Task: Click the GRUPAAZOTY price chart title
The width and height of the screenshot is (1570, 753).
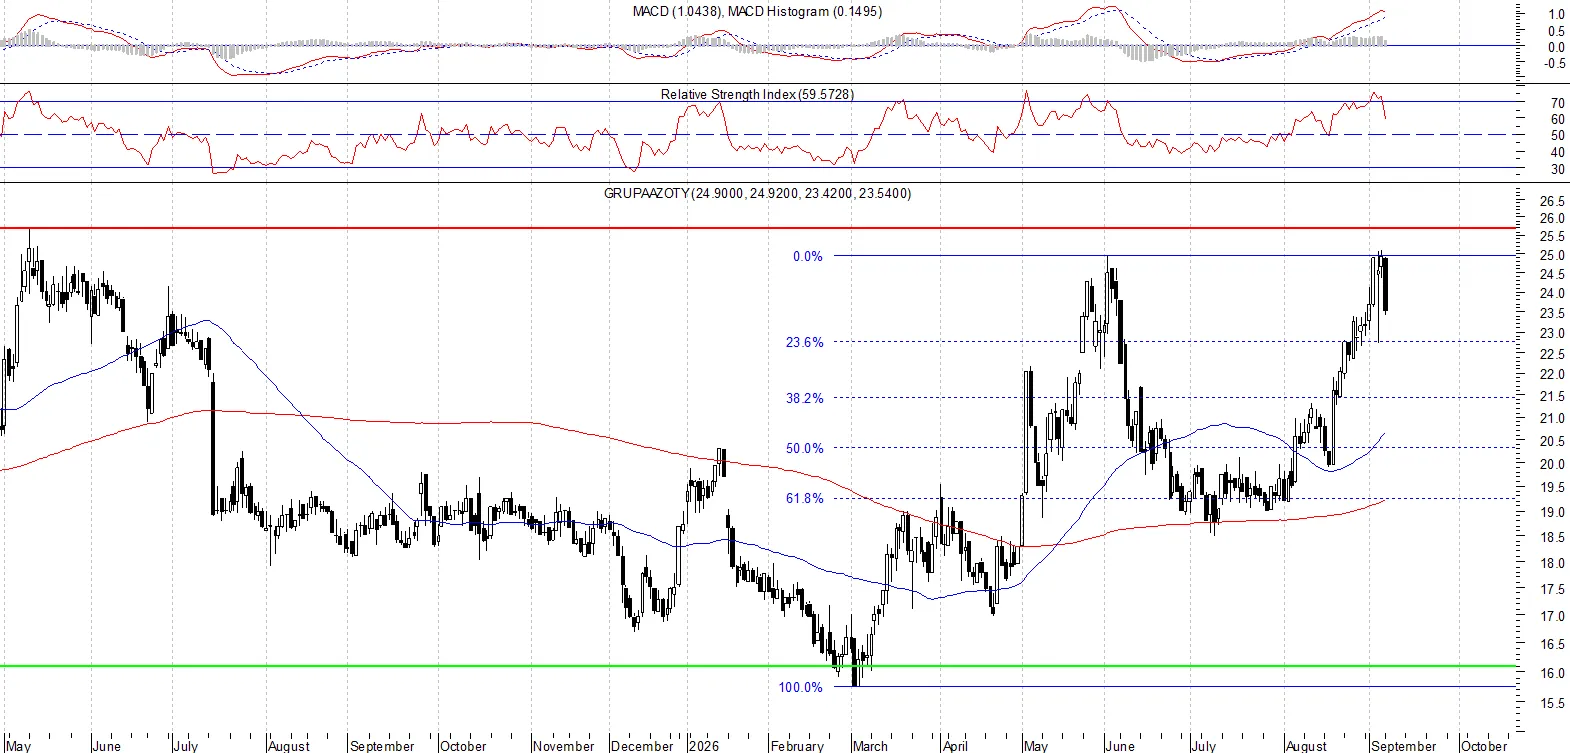Action: 758,193
